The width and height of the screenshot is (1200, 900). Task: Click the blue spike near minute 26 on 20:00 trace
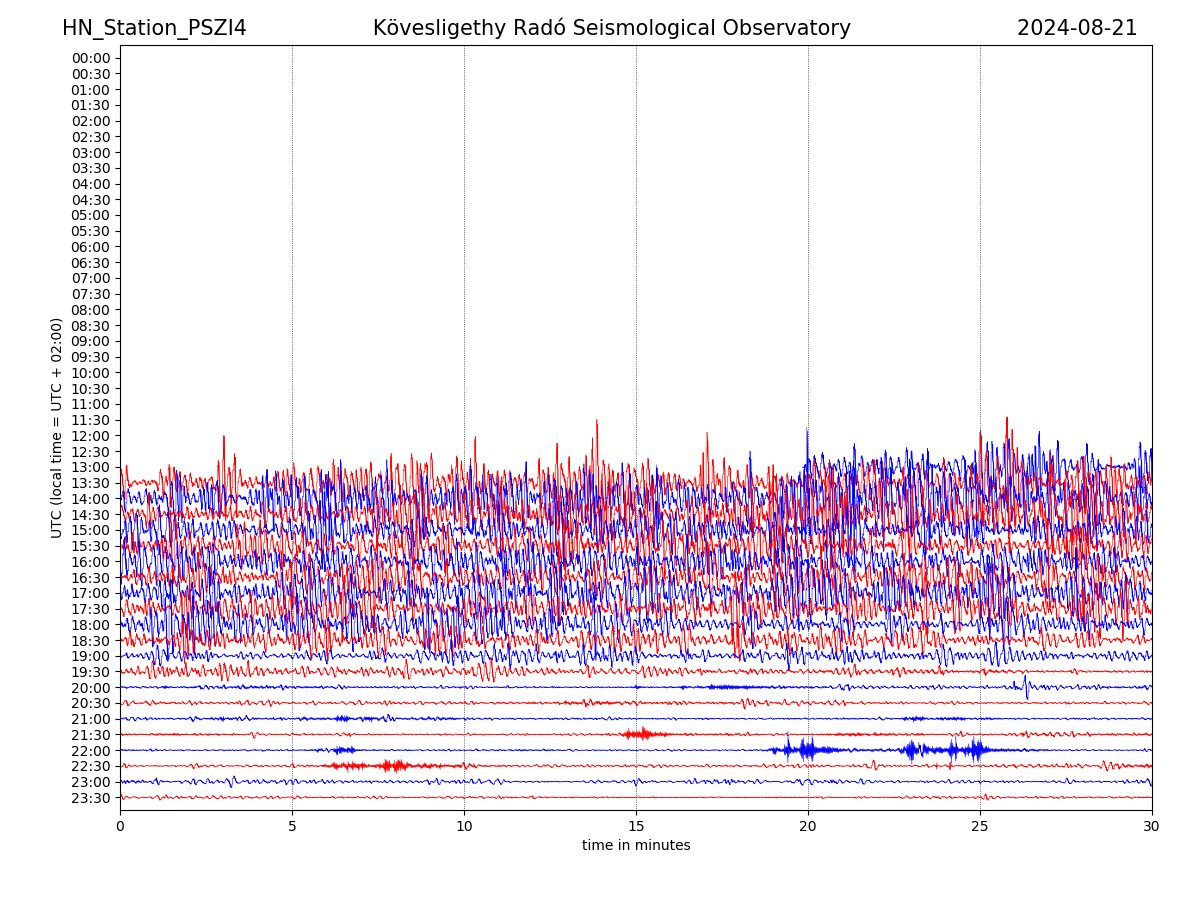point(1025,686)
